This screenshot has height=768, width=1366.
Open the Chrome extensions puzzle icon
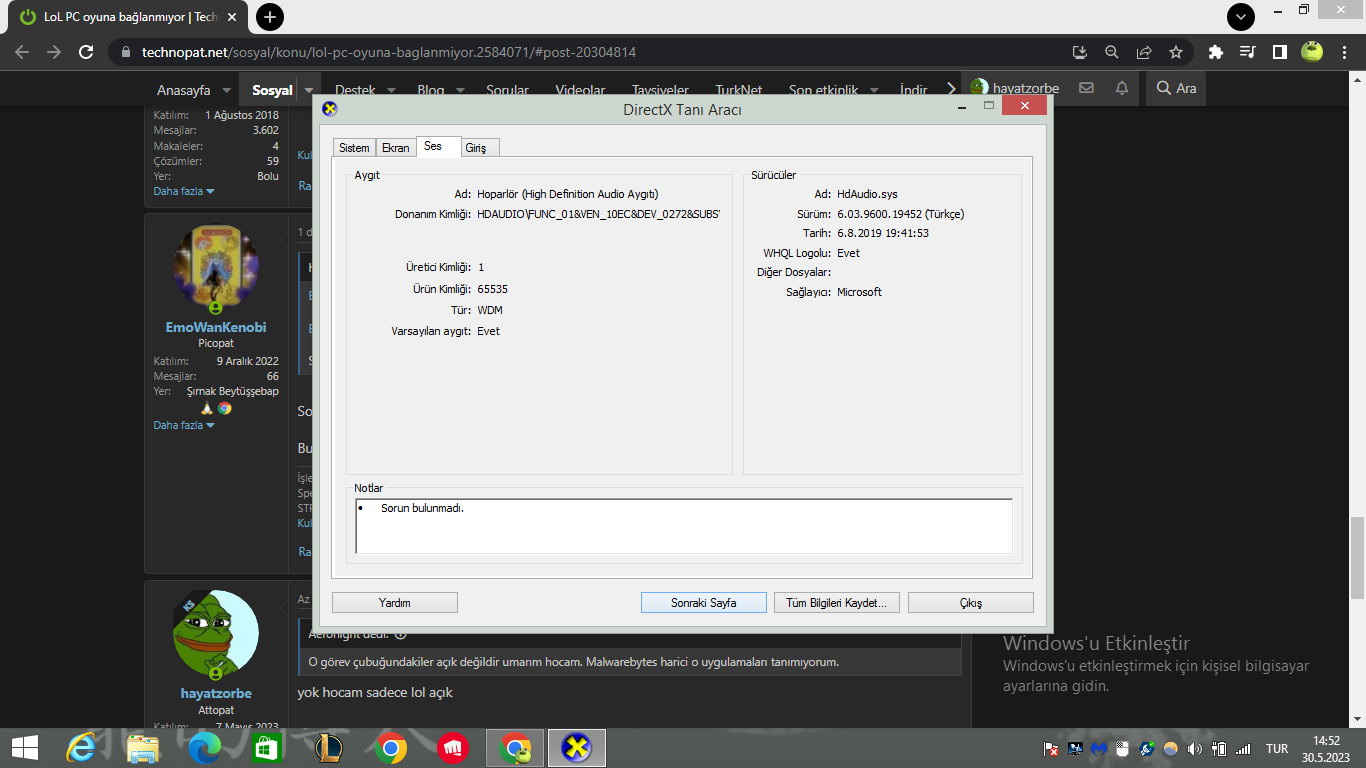[x=1216, y=52]
